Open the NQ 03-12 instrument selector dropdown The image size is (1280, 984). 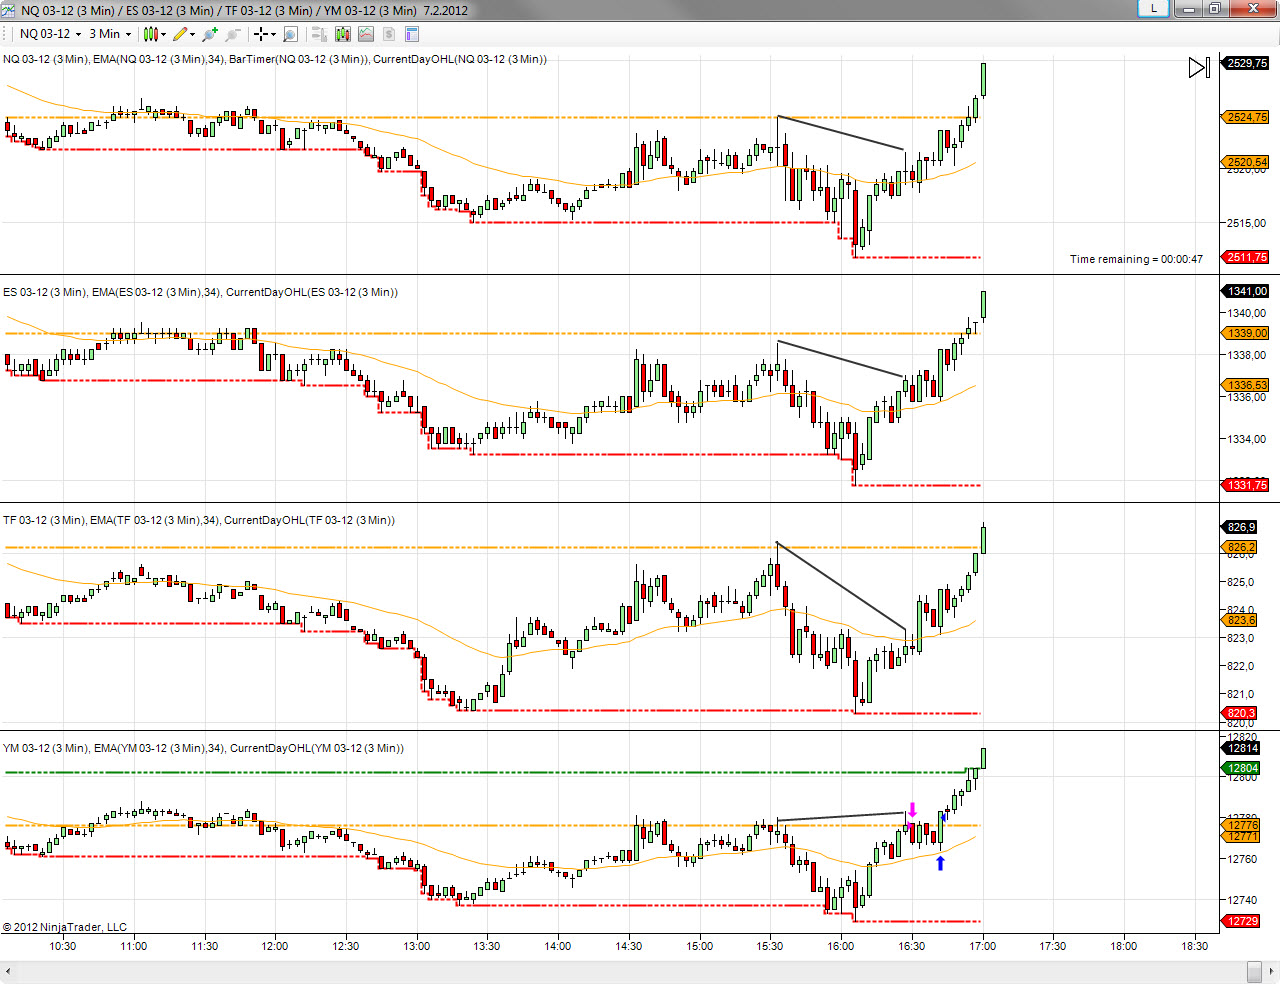point(50,34)
